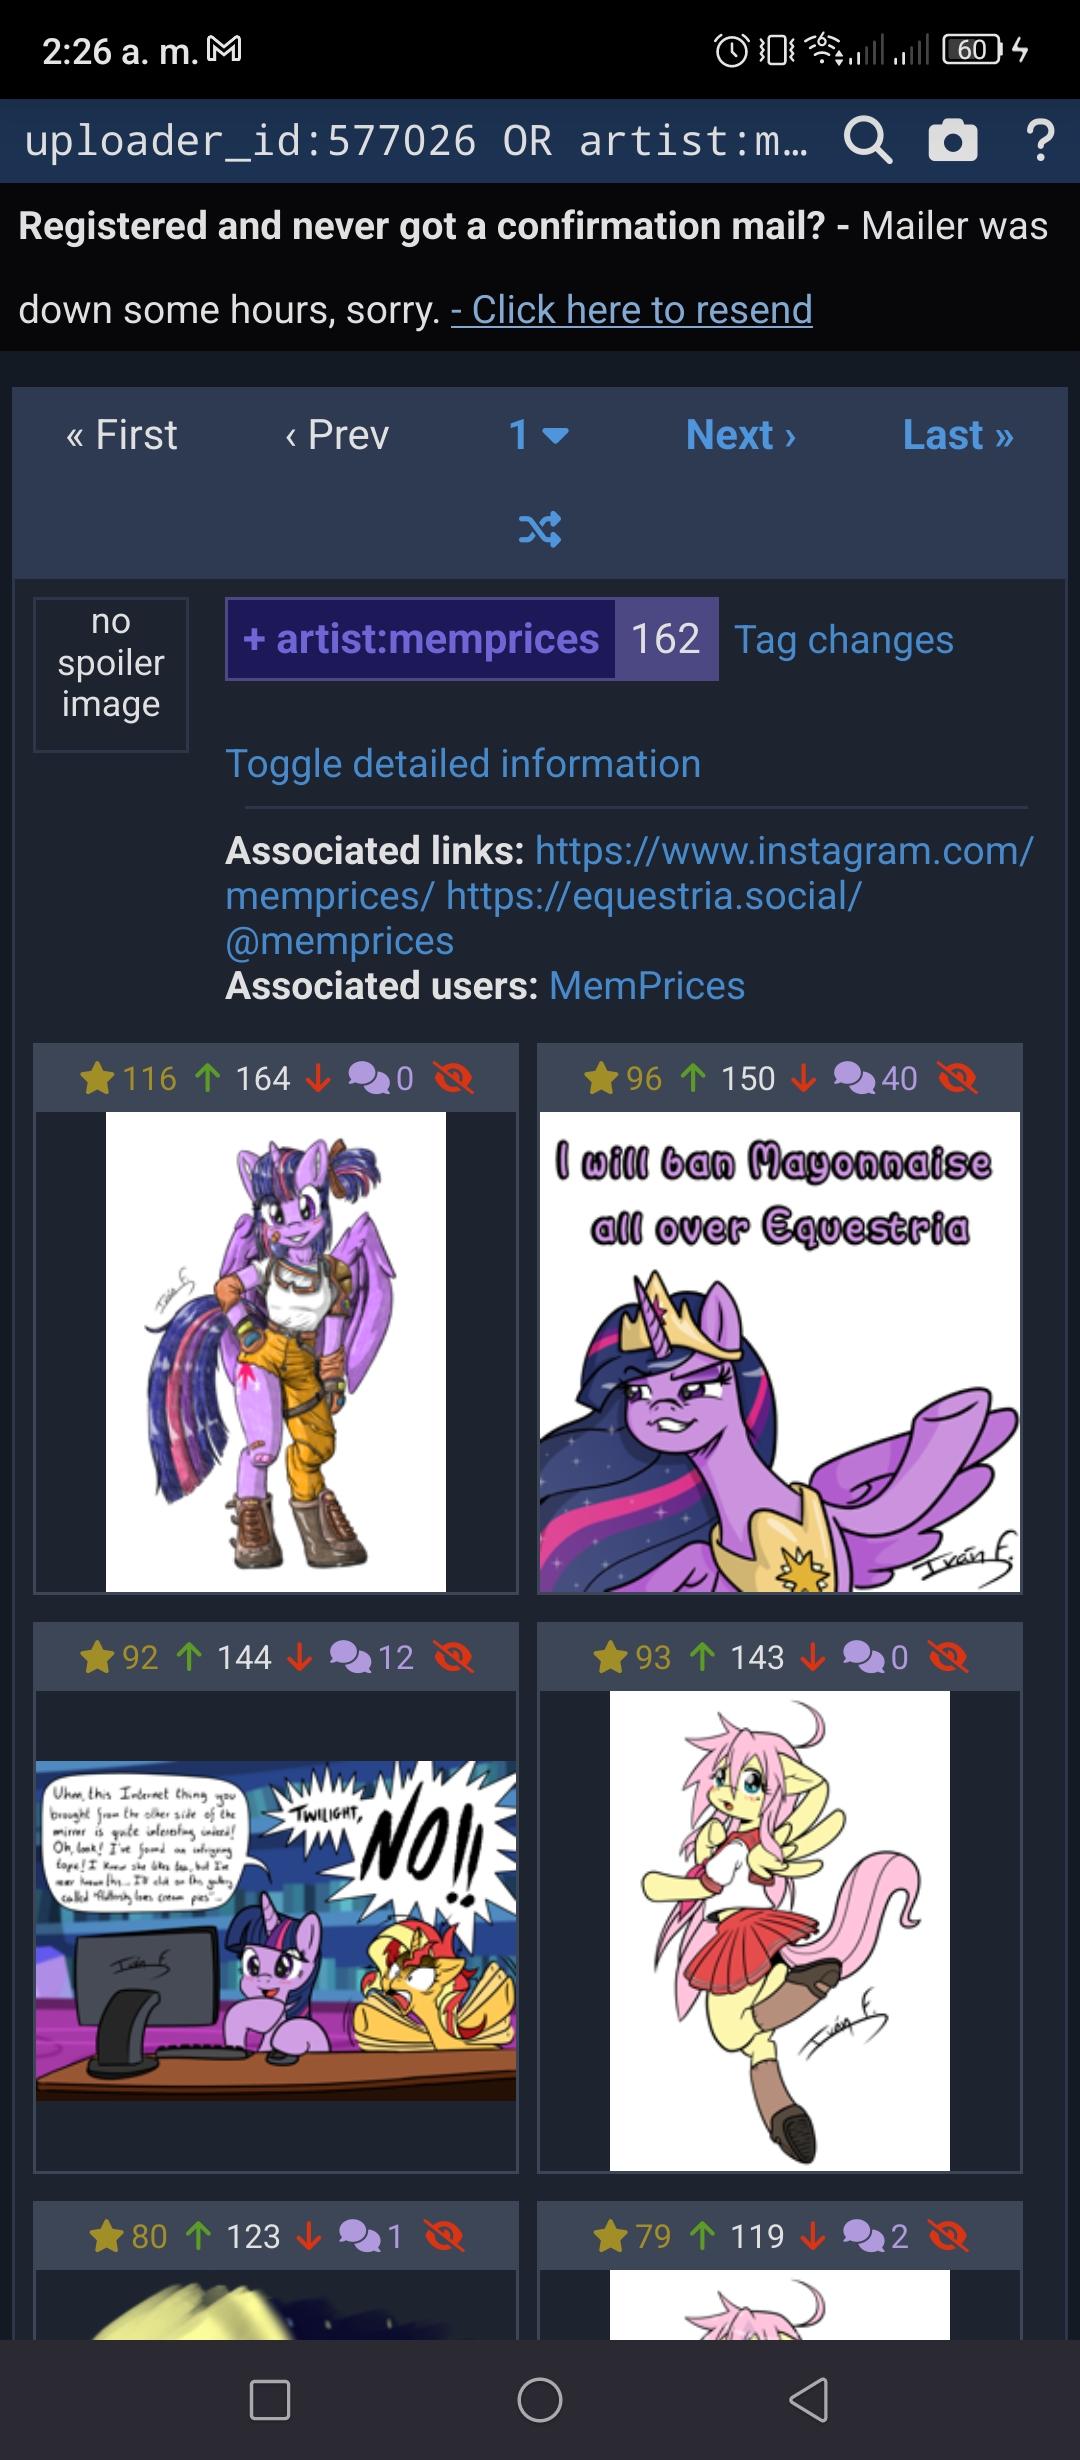Hide the image with 93 favorites

(x=948, y=1657)
